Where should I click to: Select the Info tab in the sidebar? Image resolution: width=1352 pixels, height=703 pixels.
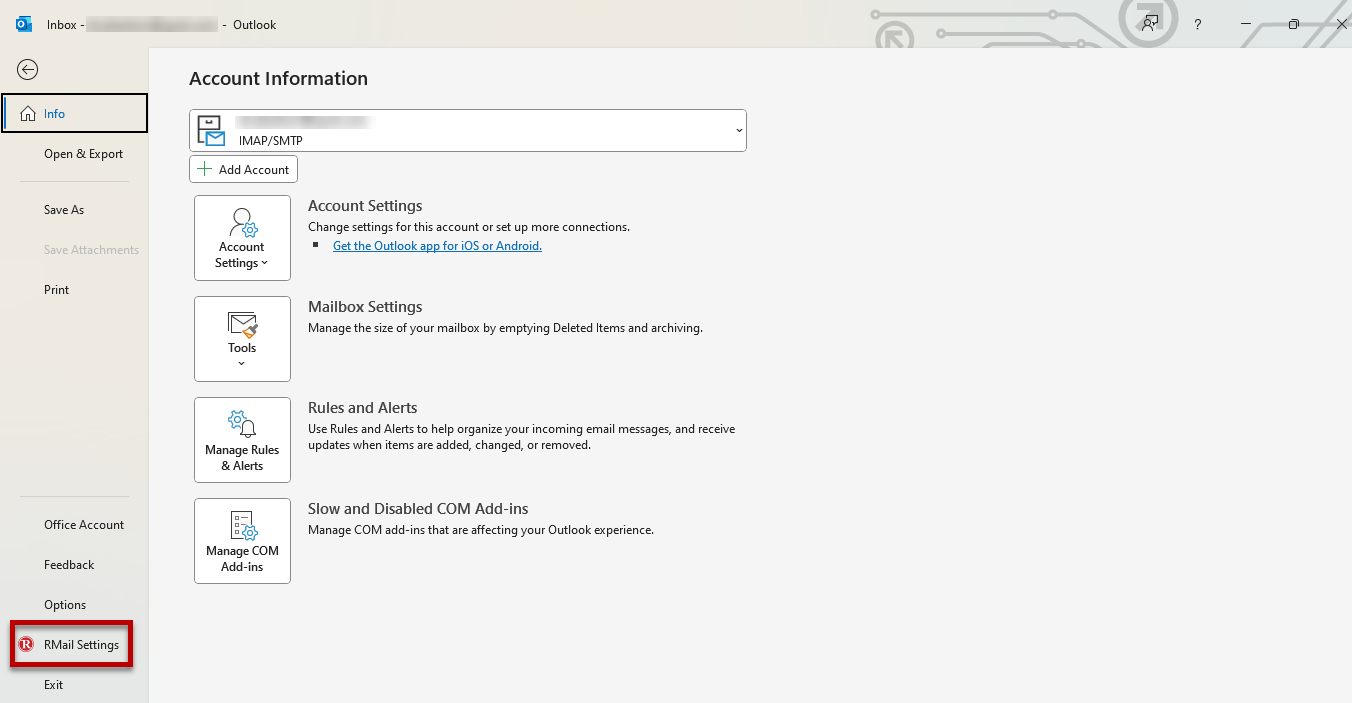click(x=75, y=114)
